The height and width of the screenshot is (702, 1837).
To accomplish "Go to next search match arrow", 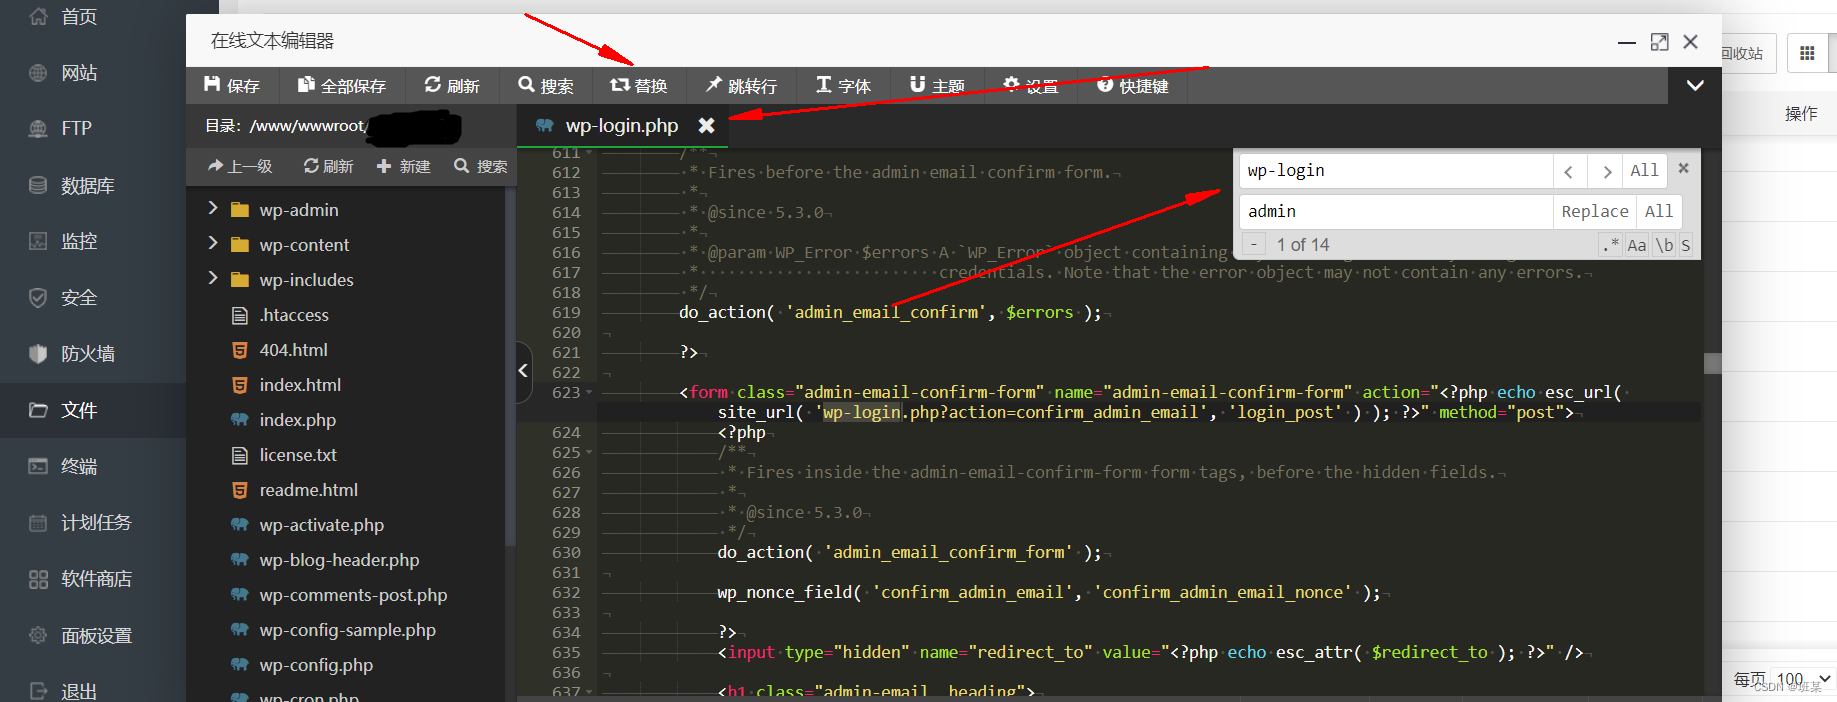I will click(1606, 171).
